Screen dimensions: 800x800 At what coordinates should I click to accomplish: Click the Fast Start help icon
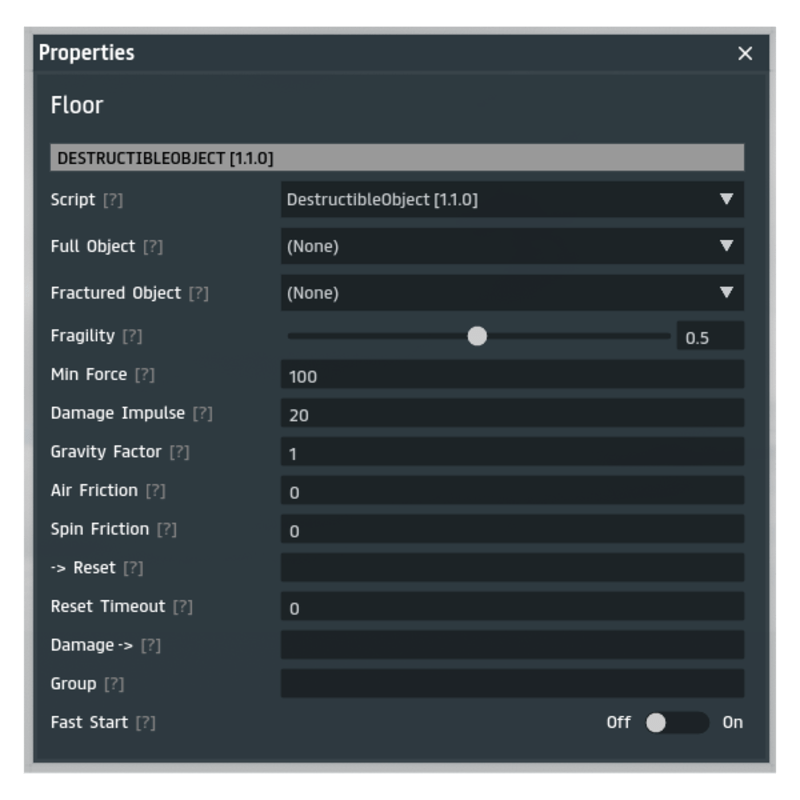(x=146, y=722)
